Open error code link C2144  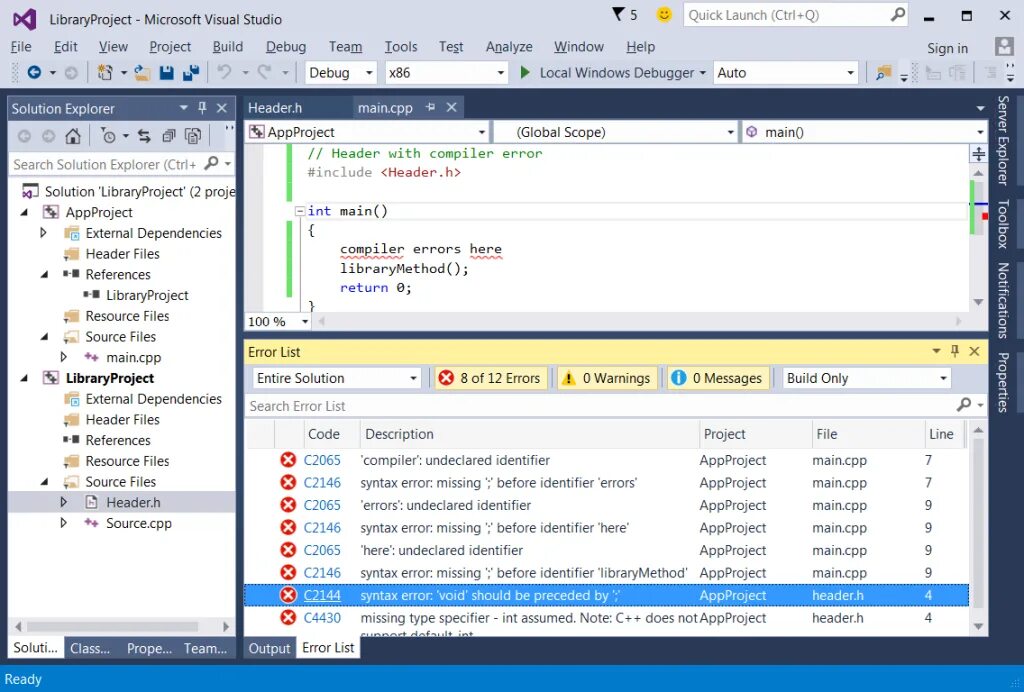click(x=322, y=595)
